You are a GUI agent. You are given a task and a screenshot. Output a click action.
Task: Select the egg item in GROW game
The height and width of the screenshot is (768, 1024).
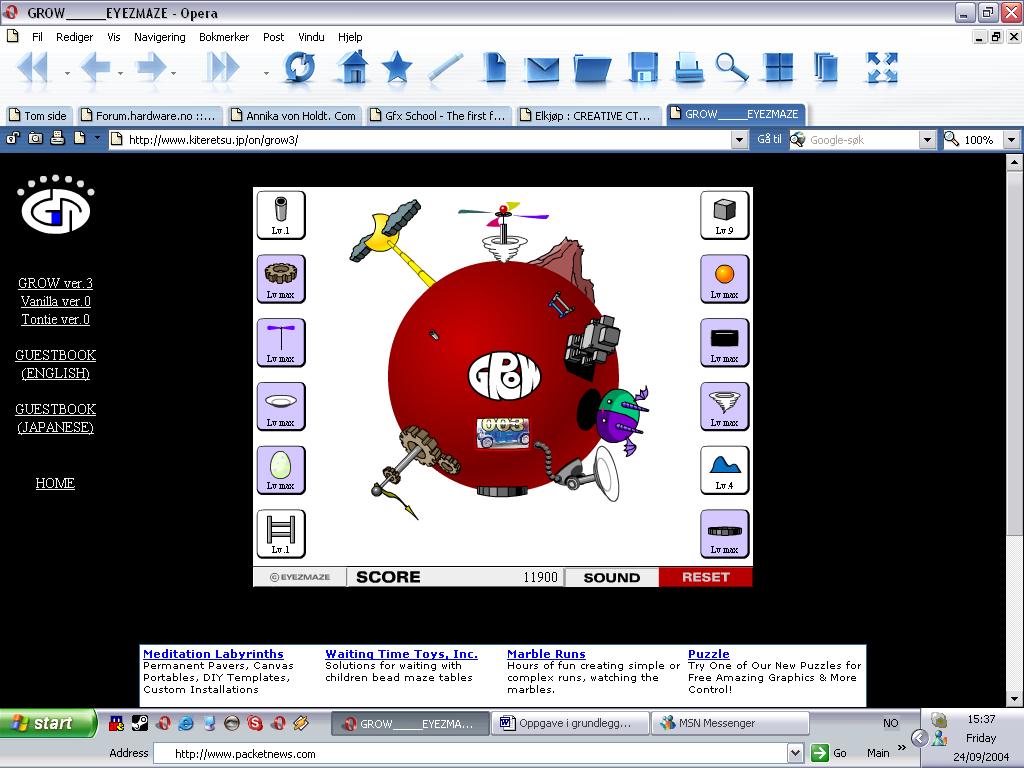[x=281, y=470]
